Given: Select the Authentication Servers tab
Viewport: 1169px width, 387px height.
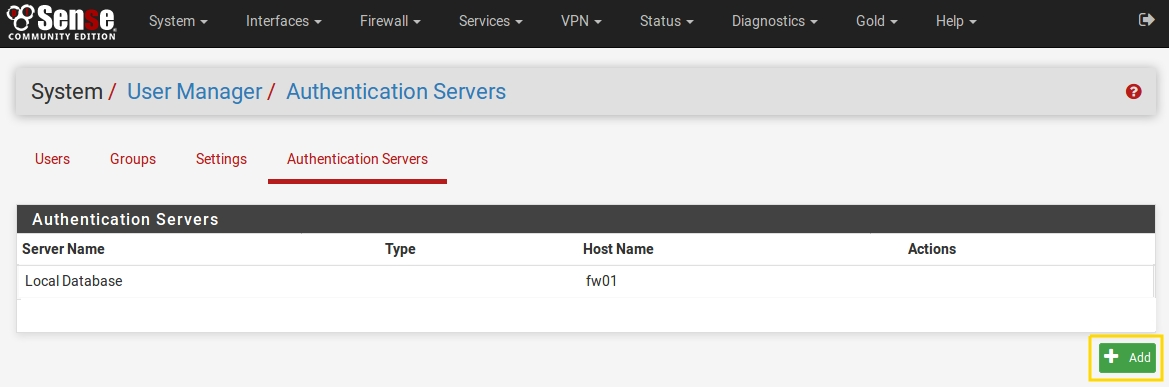Looking at the screenshot, I should 357,159.
